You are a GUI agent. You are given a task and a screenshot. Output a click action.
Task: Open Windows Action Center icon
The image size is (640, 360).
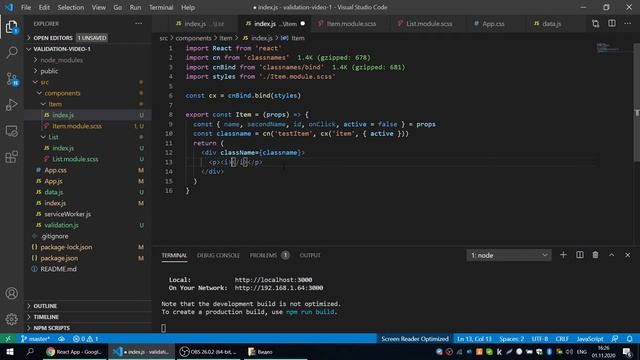[627, 352]
